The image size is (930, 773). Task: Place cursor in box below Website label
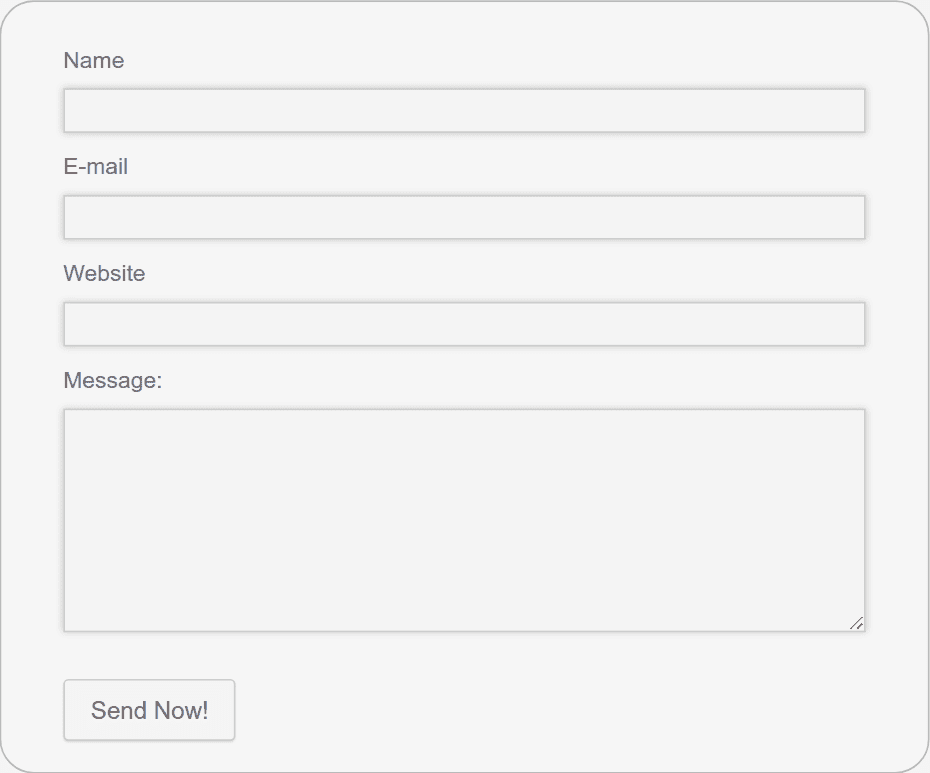pos(464,324)
